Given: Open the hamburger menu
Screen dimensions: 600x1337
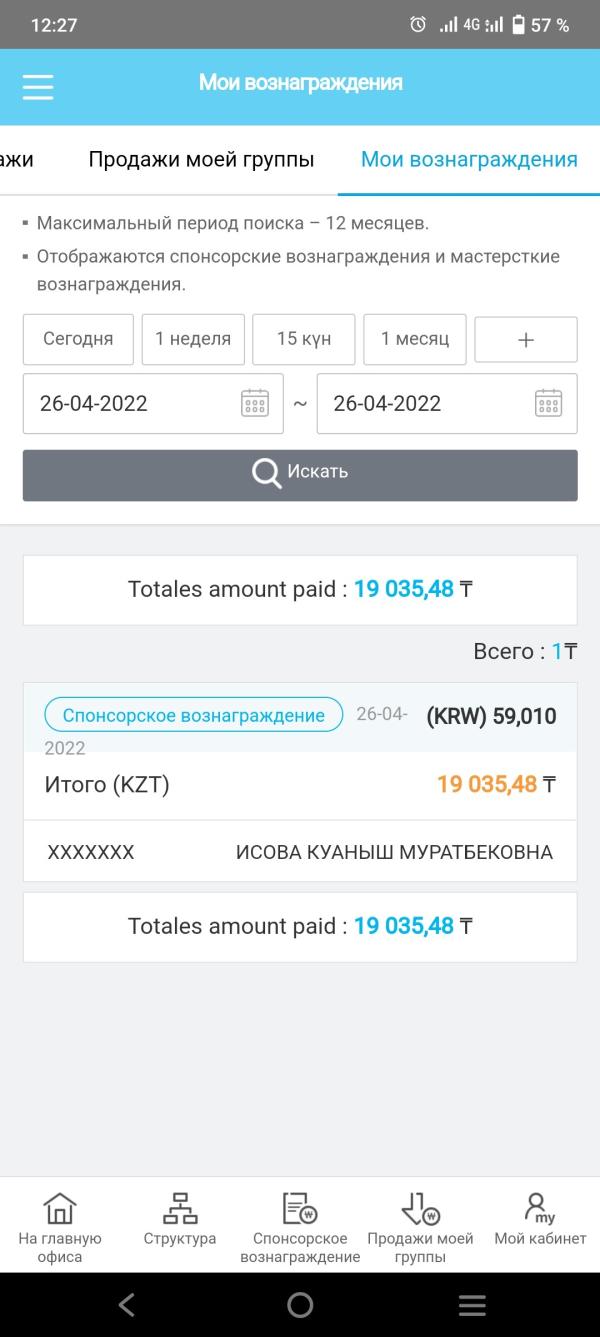Looking at the screenshot, I should 38,87.
